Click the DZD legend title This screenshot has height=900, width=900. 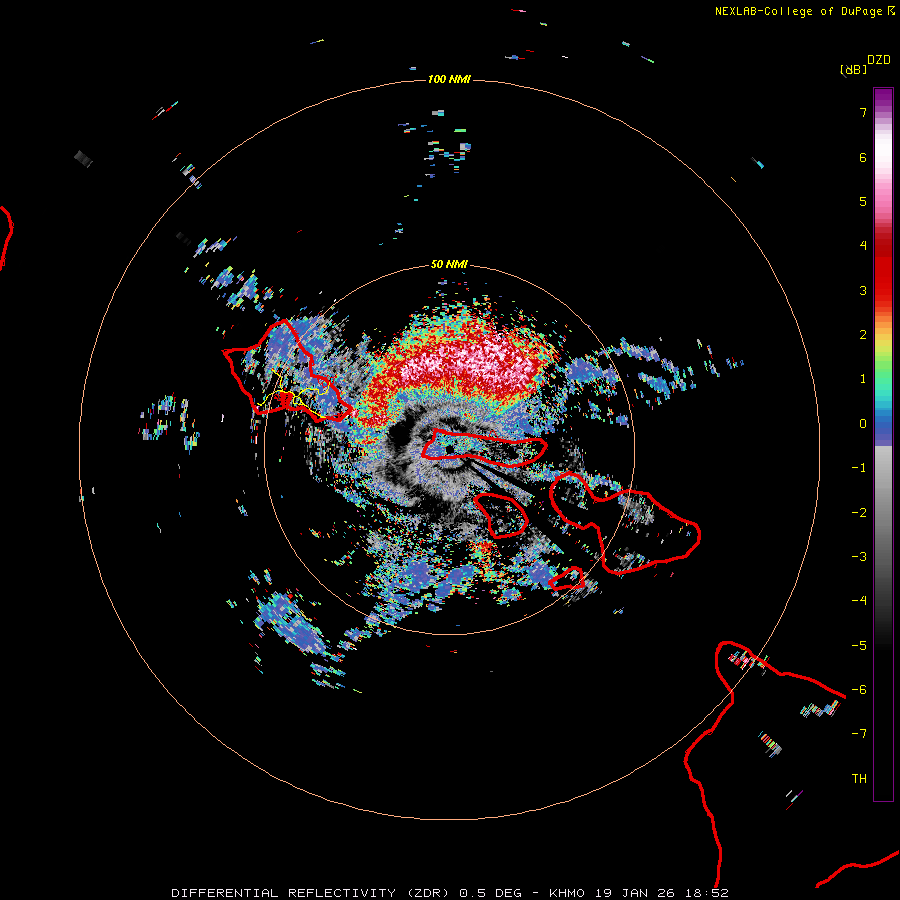pos(879,60)
